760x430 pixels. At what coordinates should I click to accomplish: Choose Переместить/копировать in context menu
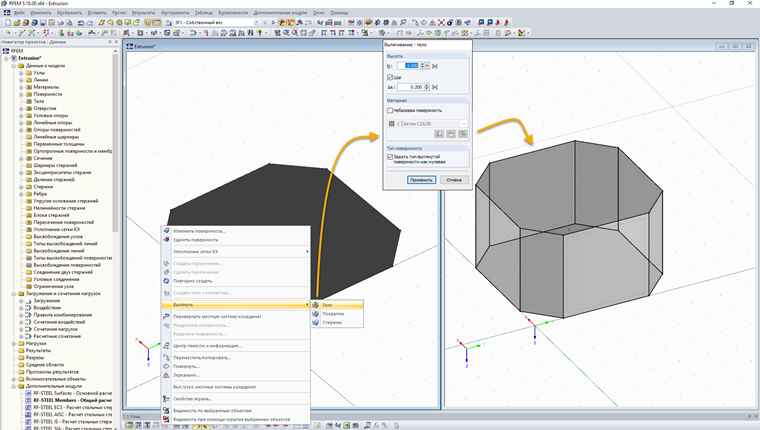(236, 358)
